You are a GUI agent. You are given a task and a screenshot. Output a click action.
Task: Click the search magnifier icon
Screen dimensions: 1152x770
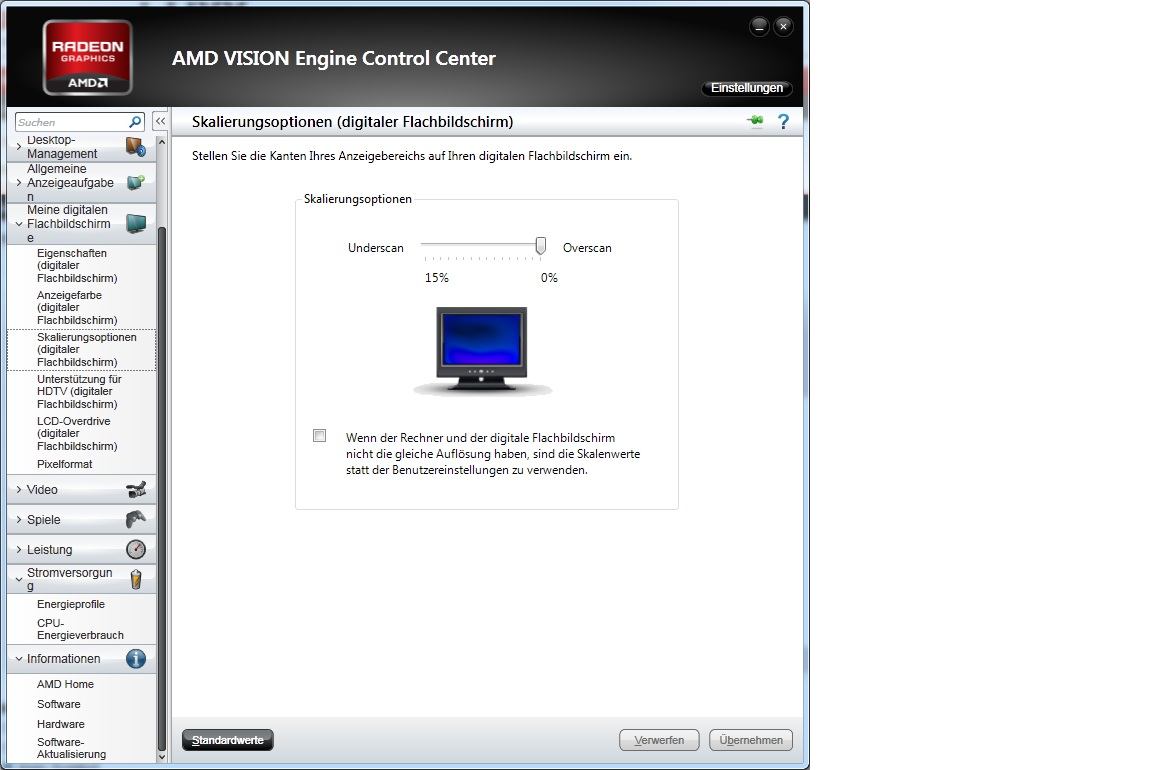click(x=135, y=122)
